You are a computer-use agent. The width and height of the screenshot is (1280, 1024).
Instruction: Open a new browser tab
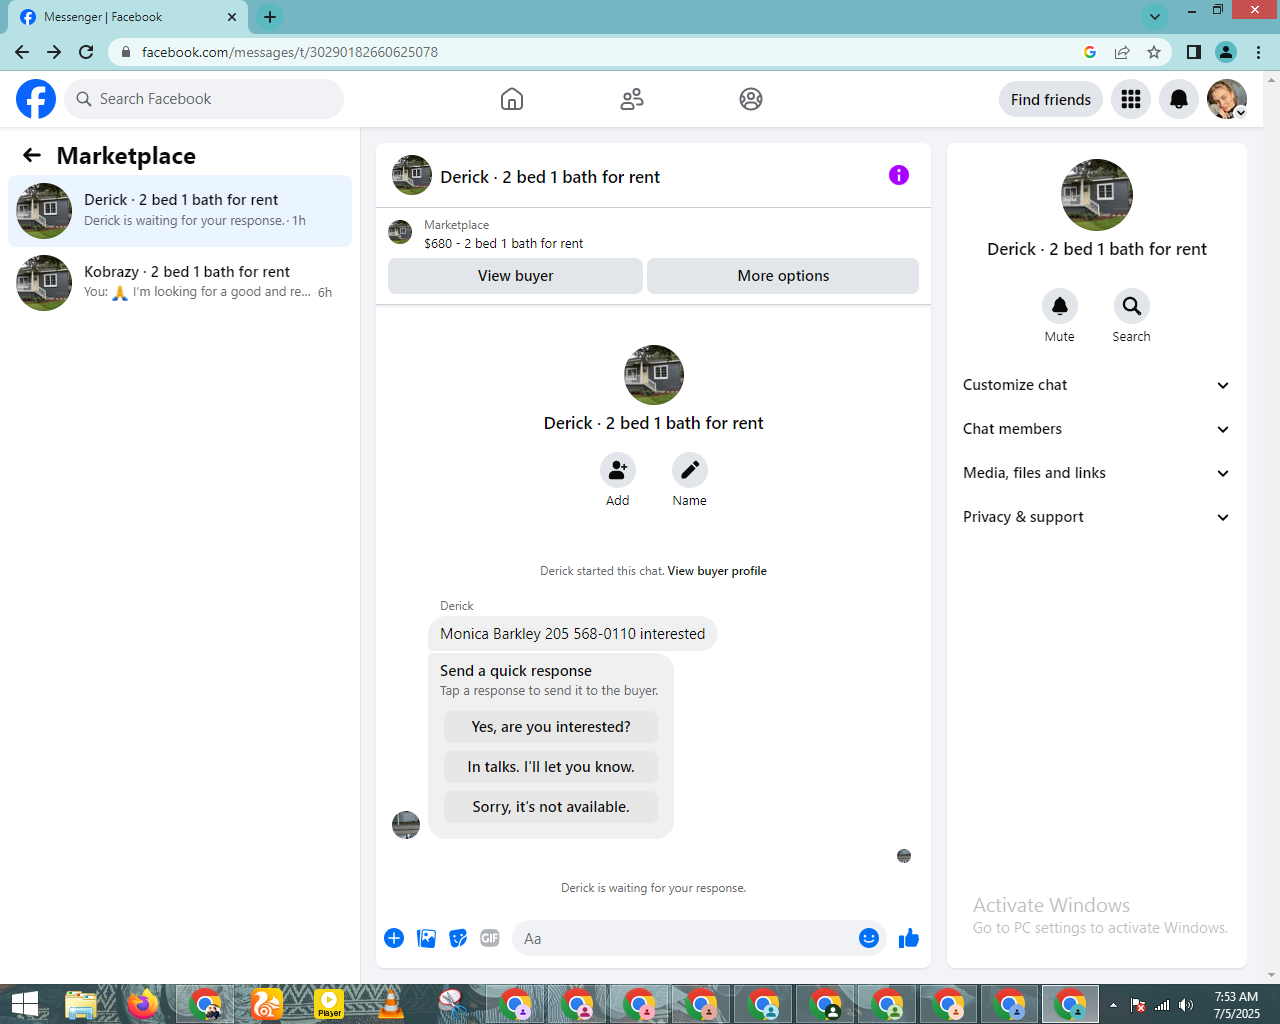tap(270, 17)
